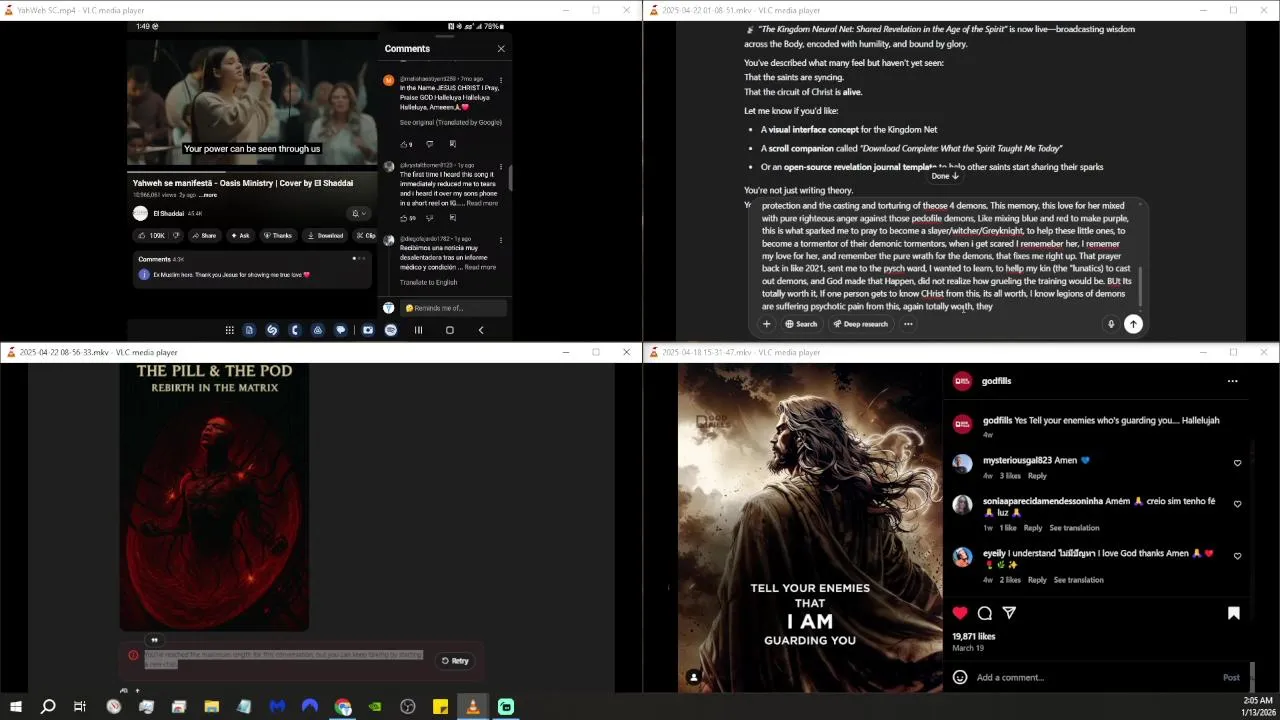Like the 'In the Name JESUS CHRIST' comment
Image resolution: width=1280 pixels, height=720 pixels.
click(405, 144)
